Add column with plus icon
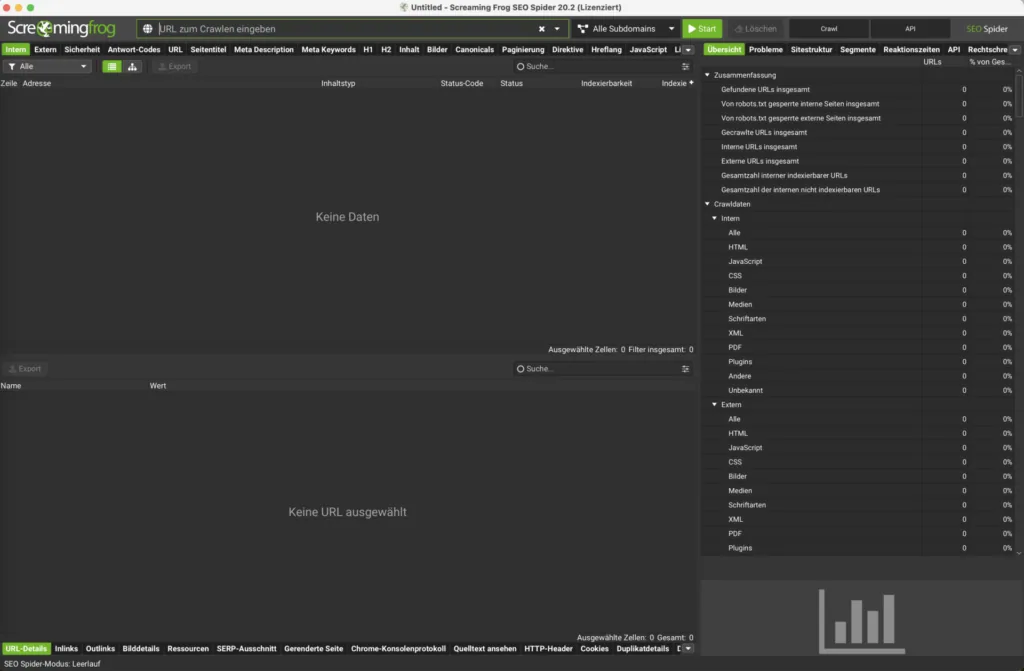The image size is (1024, 671). pyautogui.click(x=691, y=82)
